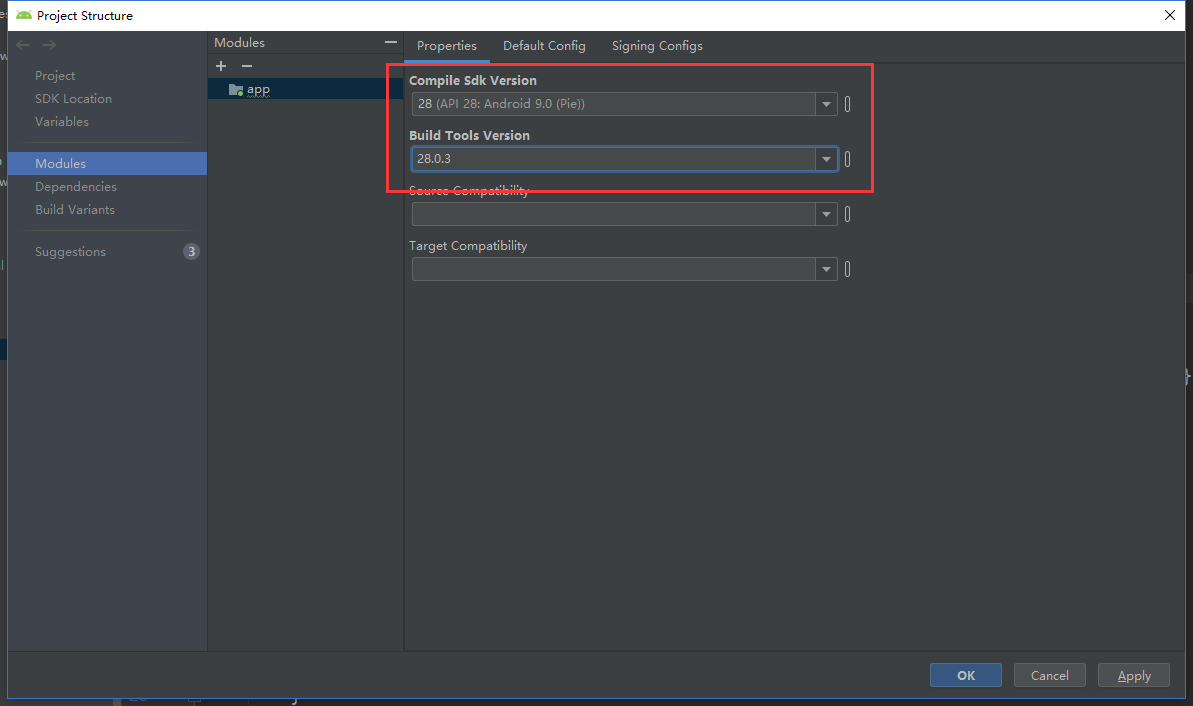The height and width of the screenshot is (706, 1193).
Task: Switch to the Default Config tab
Action: 544,46
